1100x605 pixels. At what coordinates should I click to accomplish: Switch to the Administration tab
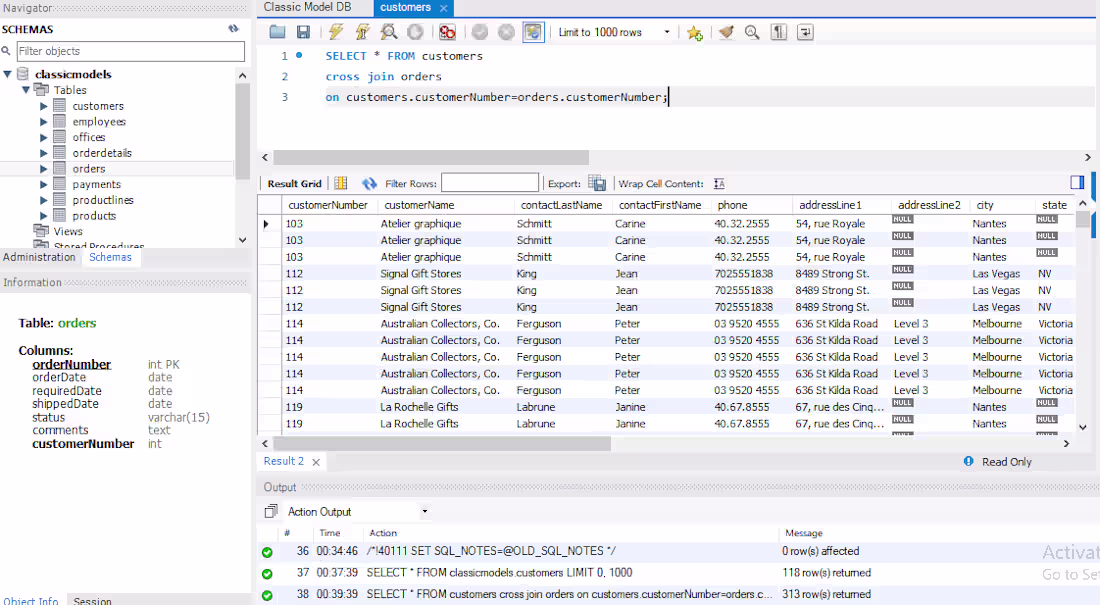tap(38, 257)
